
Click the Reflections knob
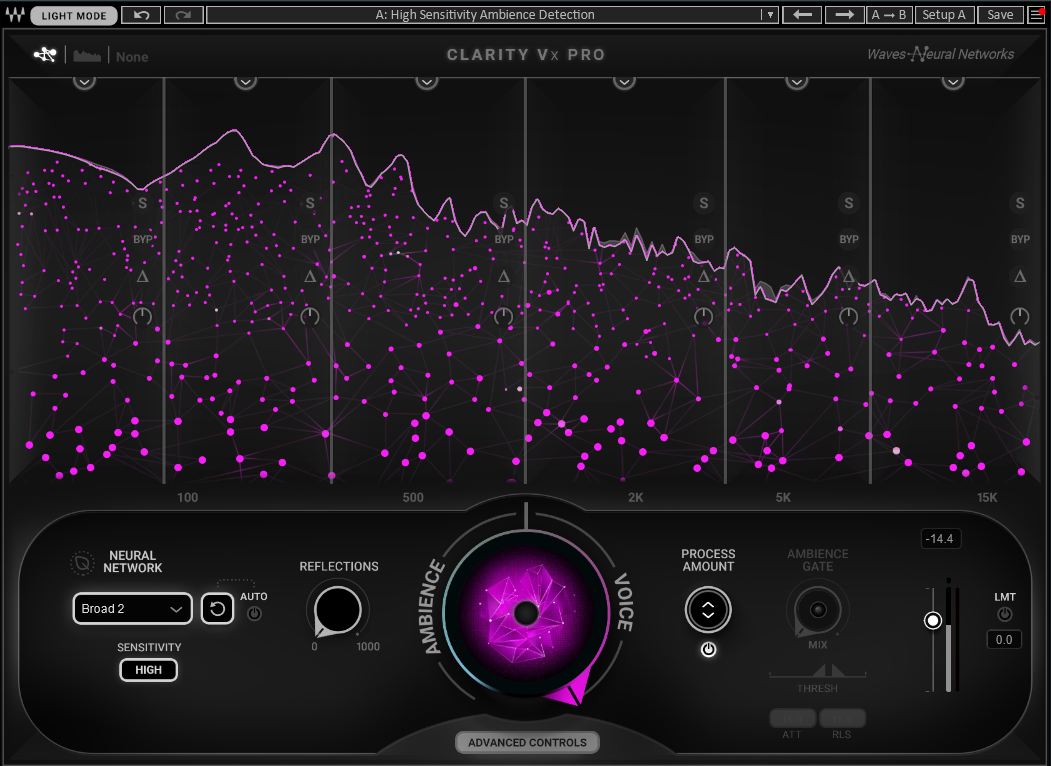[x=338, y=610]
